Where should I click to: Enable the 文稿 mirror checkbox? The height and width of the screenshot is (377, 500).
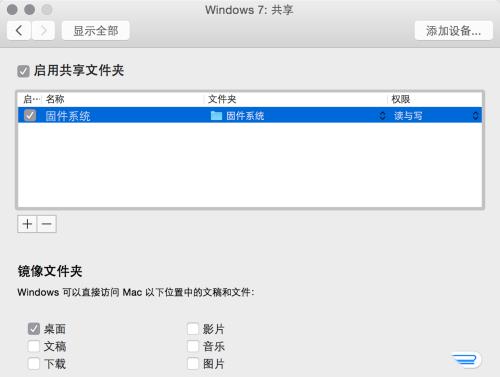pos(34,346)
